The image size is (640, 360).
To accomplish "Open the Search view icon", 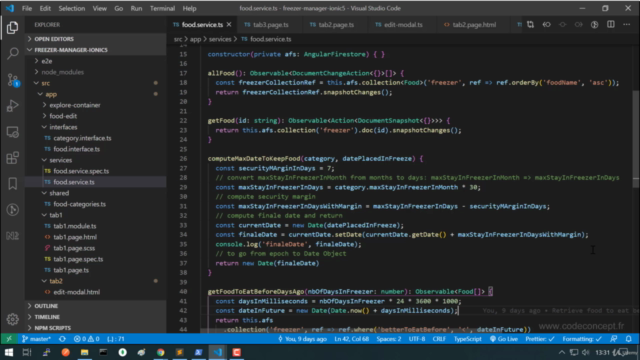I will point(13,53).
